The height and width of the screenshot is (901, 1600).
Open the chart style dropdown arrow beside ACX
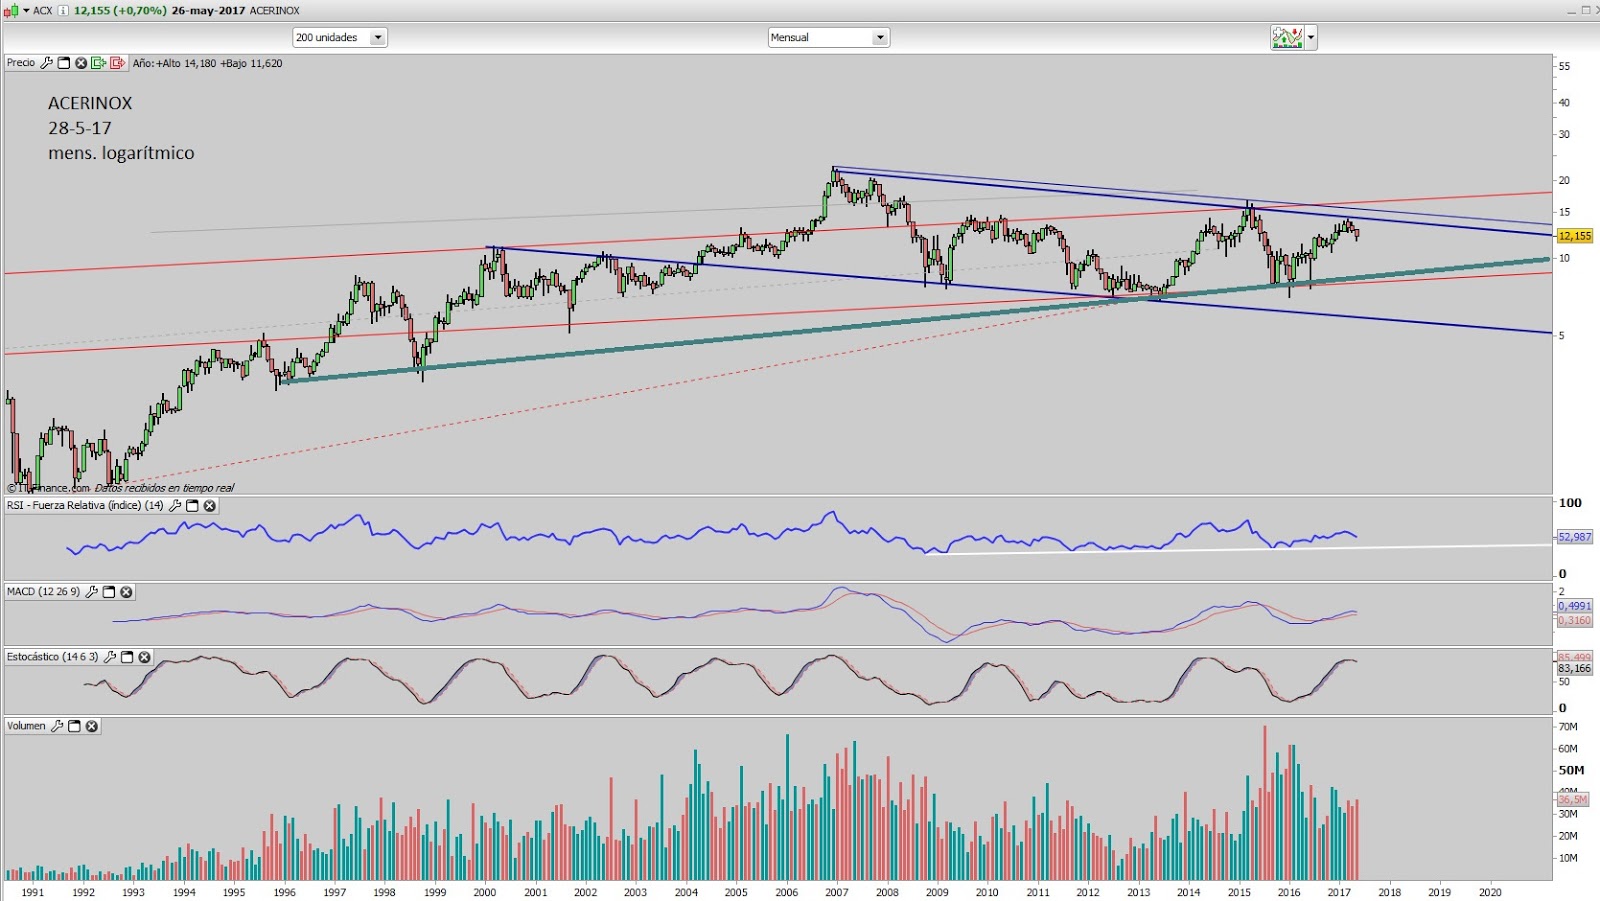(x=26, y=11)
